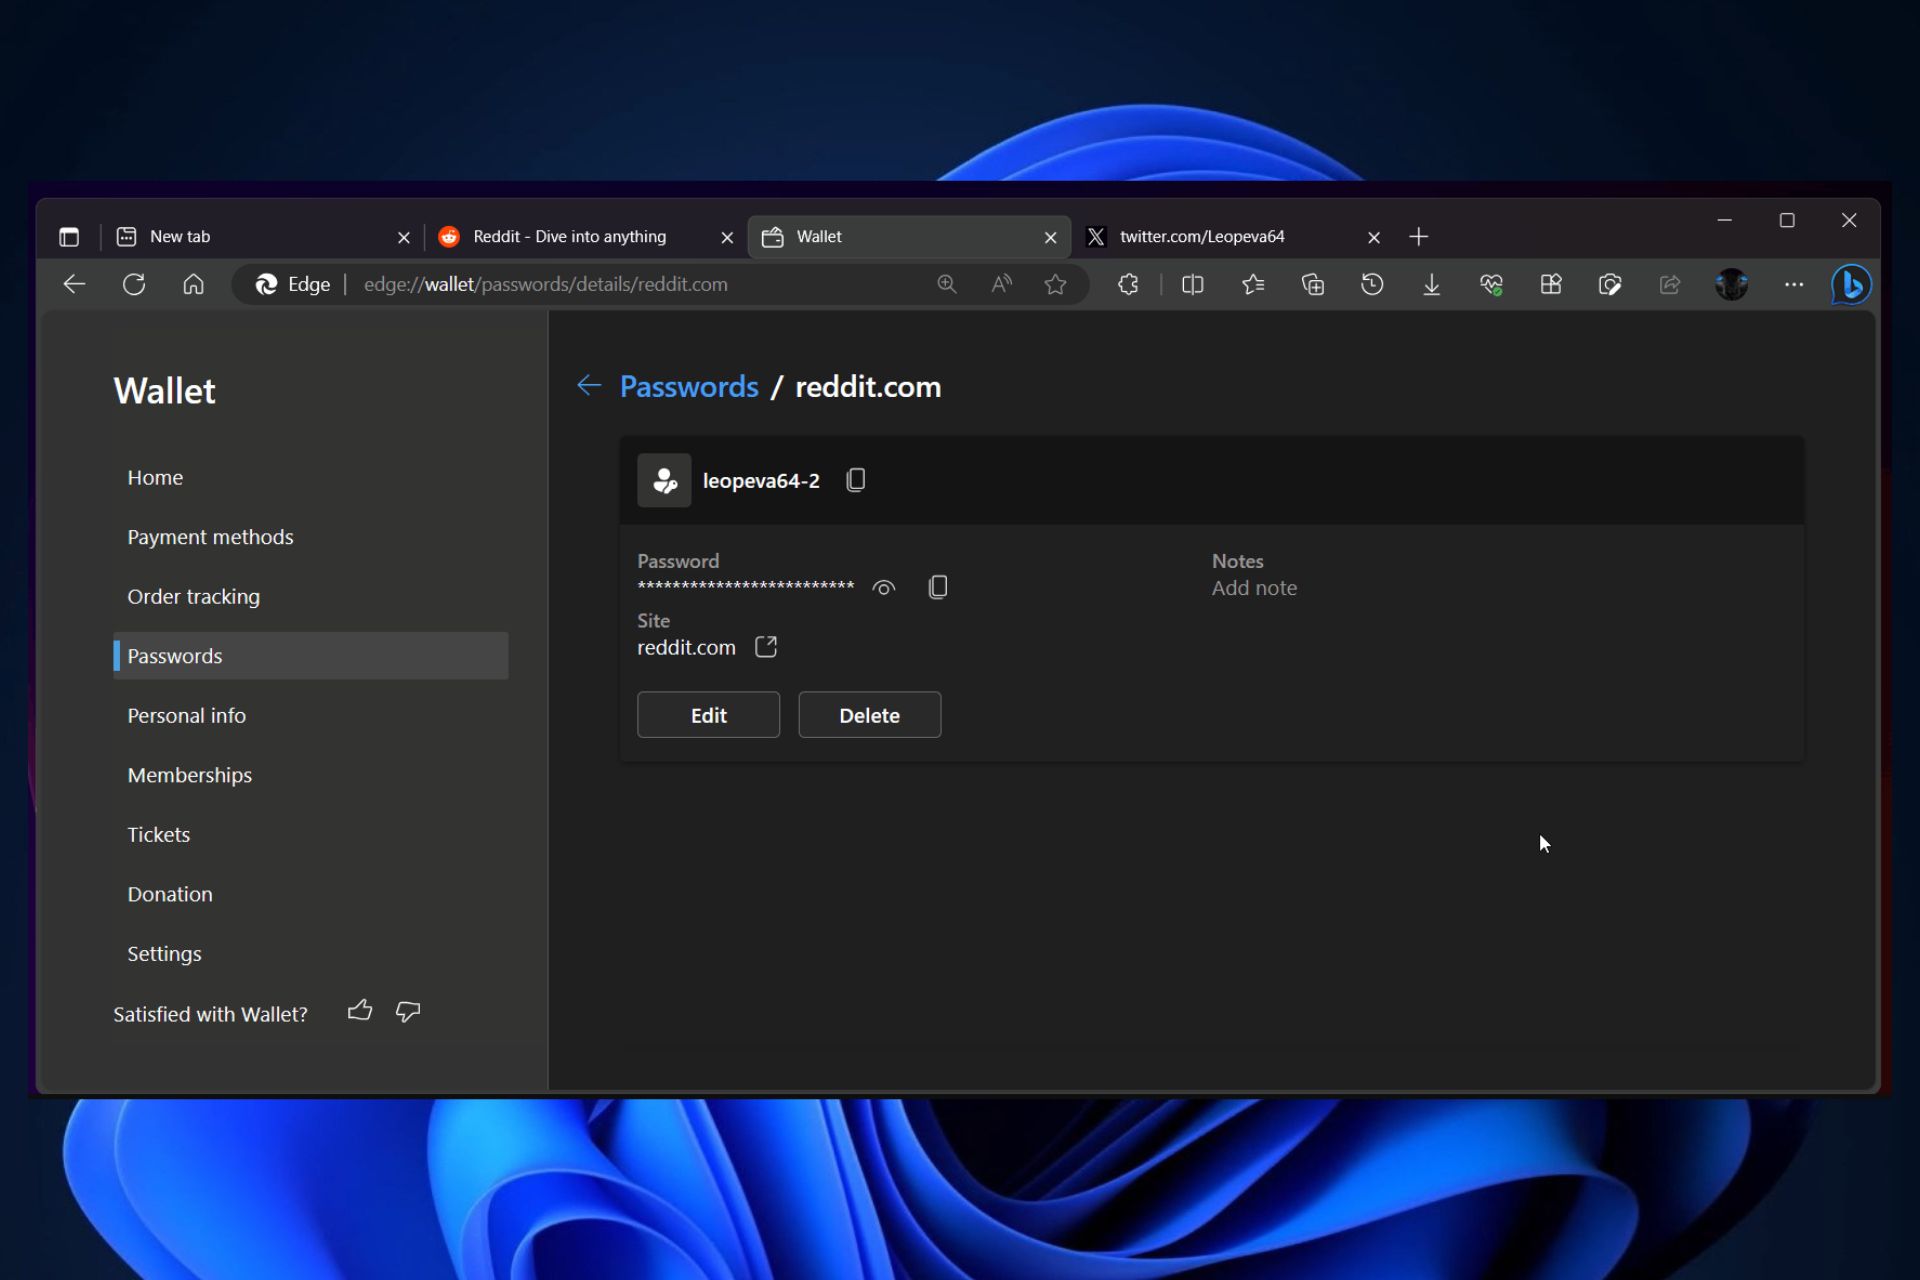Select the Wallet tab
Screen dimensions: 1920x1280
click(x=908, y=237)
